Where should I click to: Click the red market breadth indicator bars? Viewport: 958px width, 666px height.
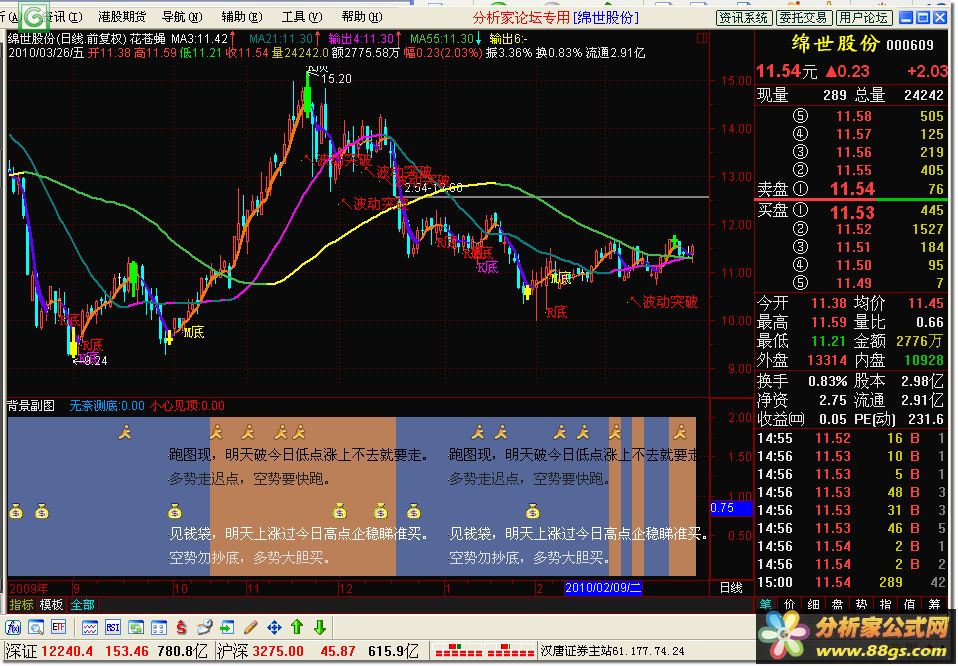point(483,650)
